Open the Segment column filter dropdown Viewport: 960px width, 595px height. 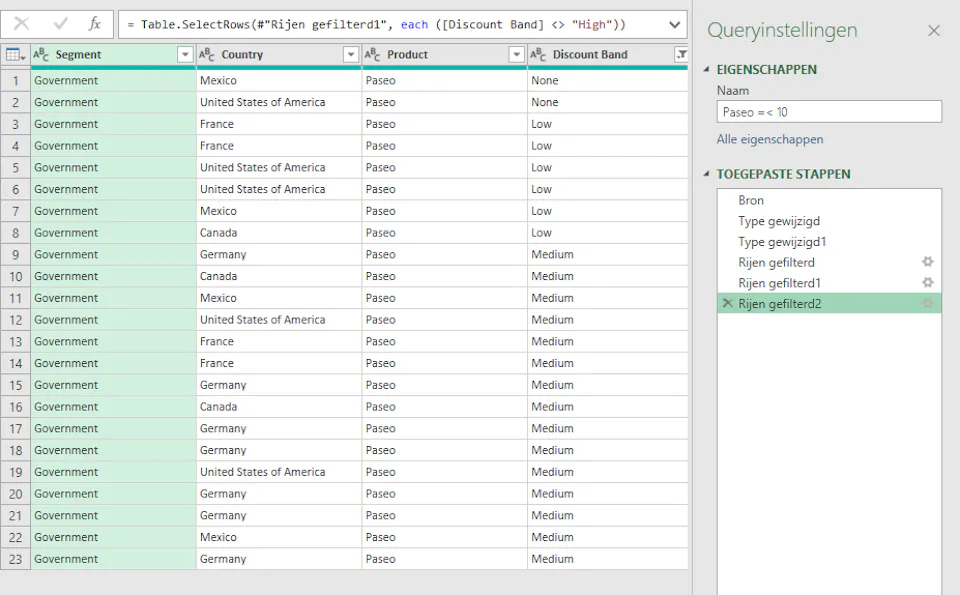[183, 53]
